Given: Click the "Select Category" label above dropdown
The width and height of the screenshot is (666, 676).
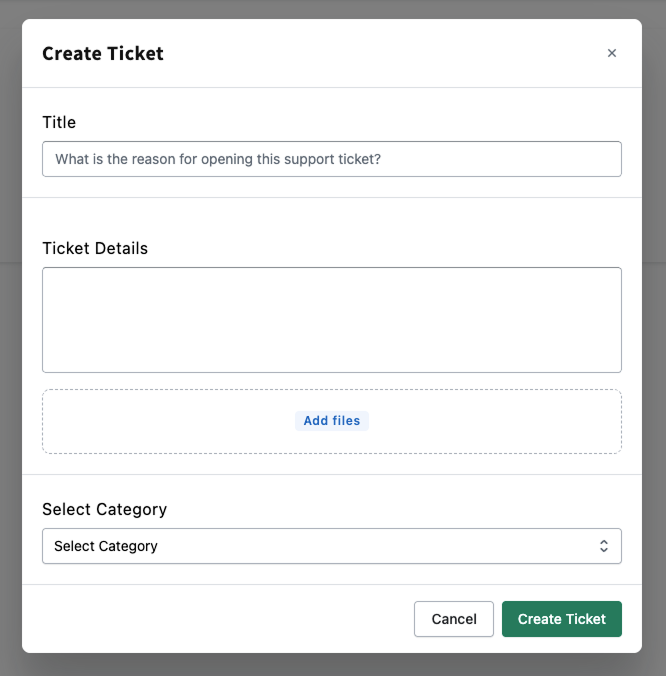Looking at the screenshot, I should pos(104,509).
